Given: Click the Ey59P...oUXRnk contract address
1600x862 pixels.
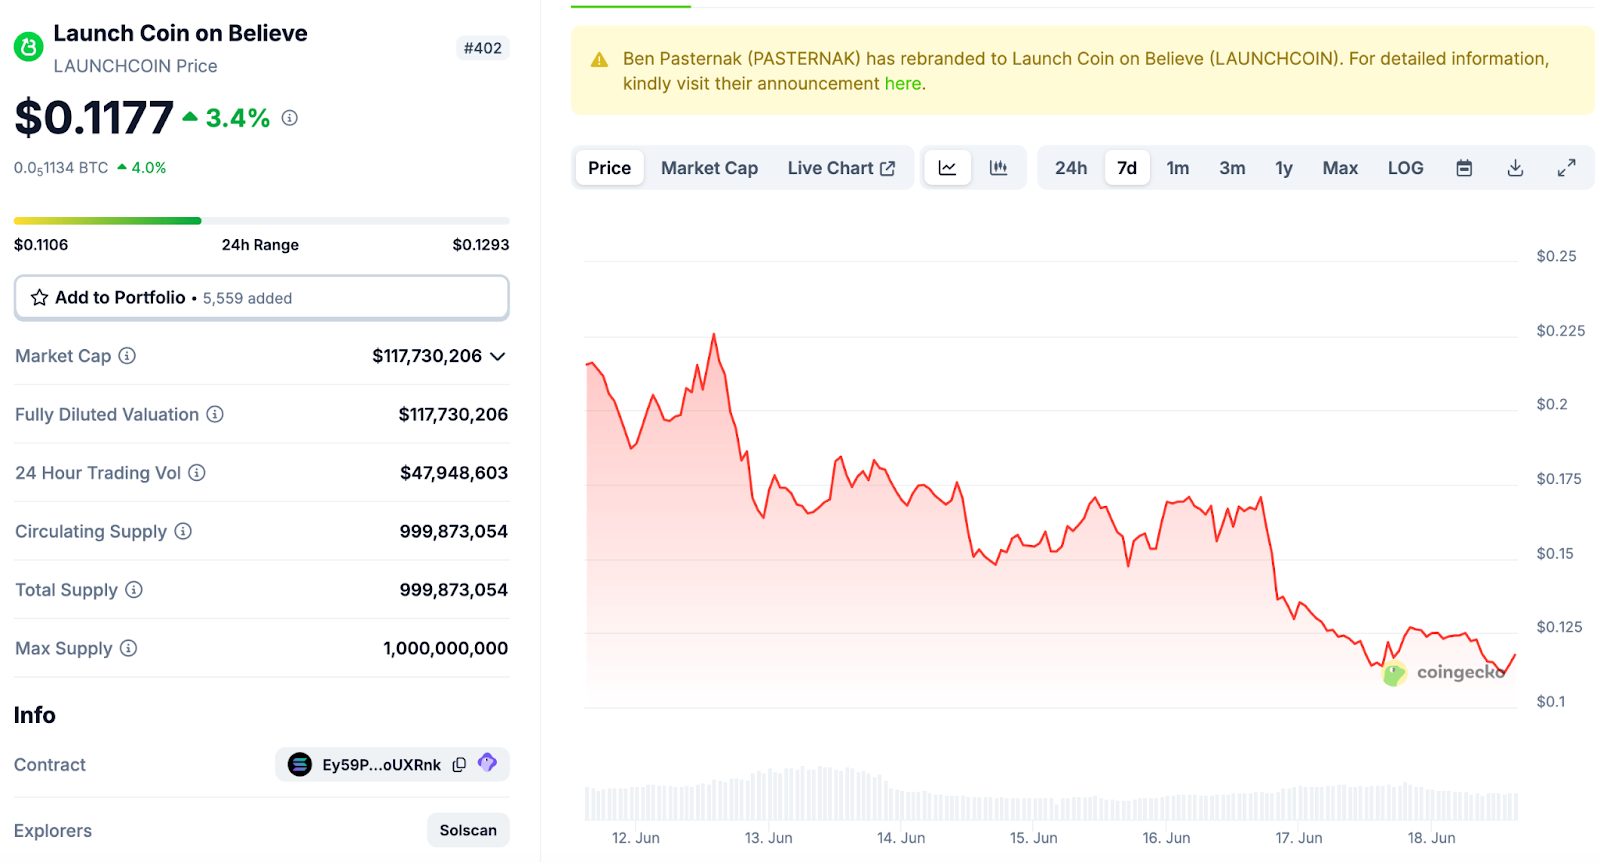Looking at the screenshot, I should pyautogui.click(x=381, y=765).
